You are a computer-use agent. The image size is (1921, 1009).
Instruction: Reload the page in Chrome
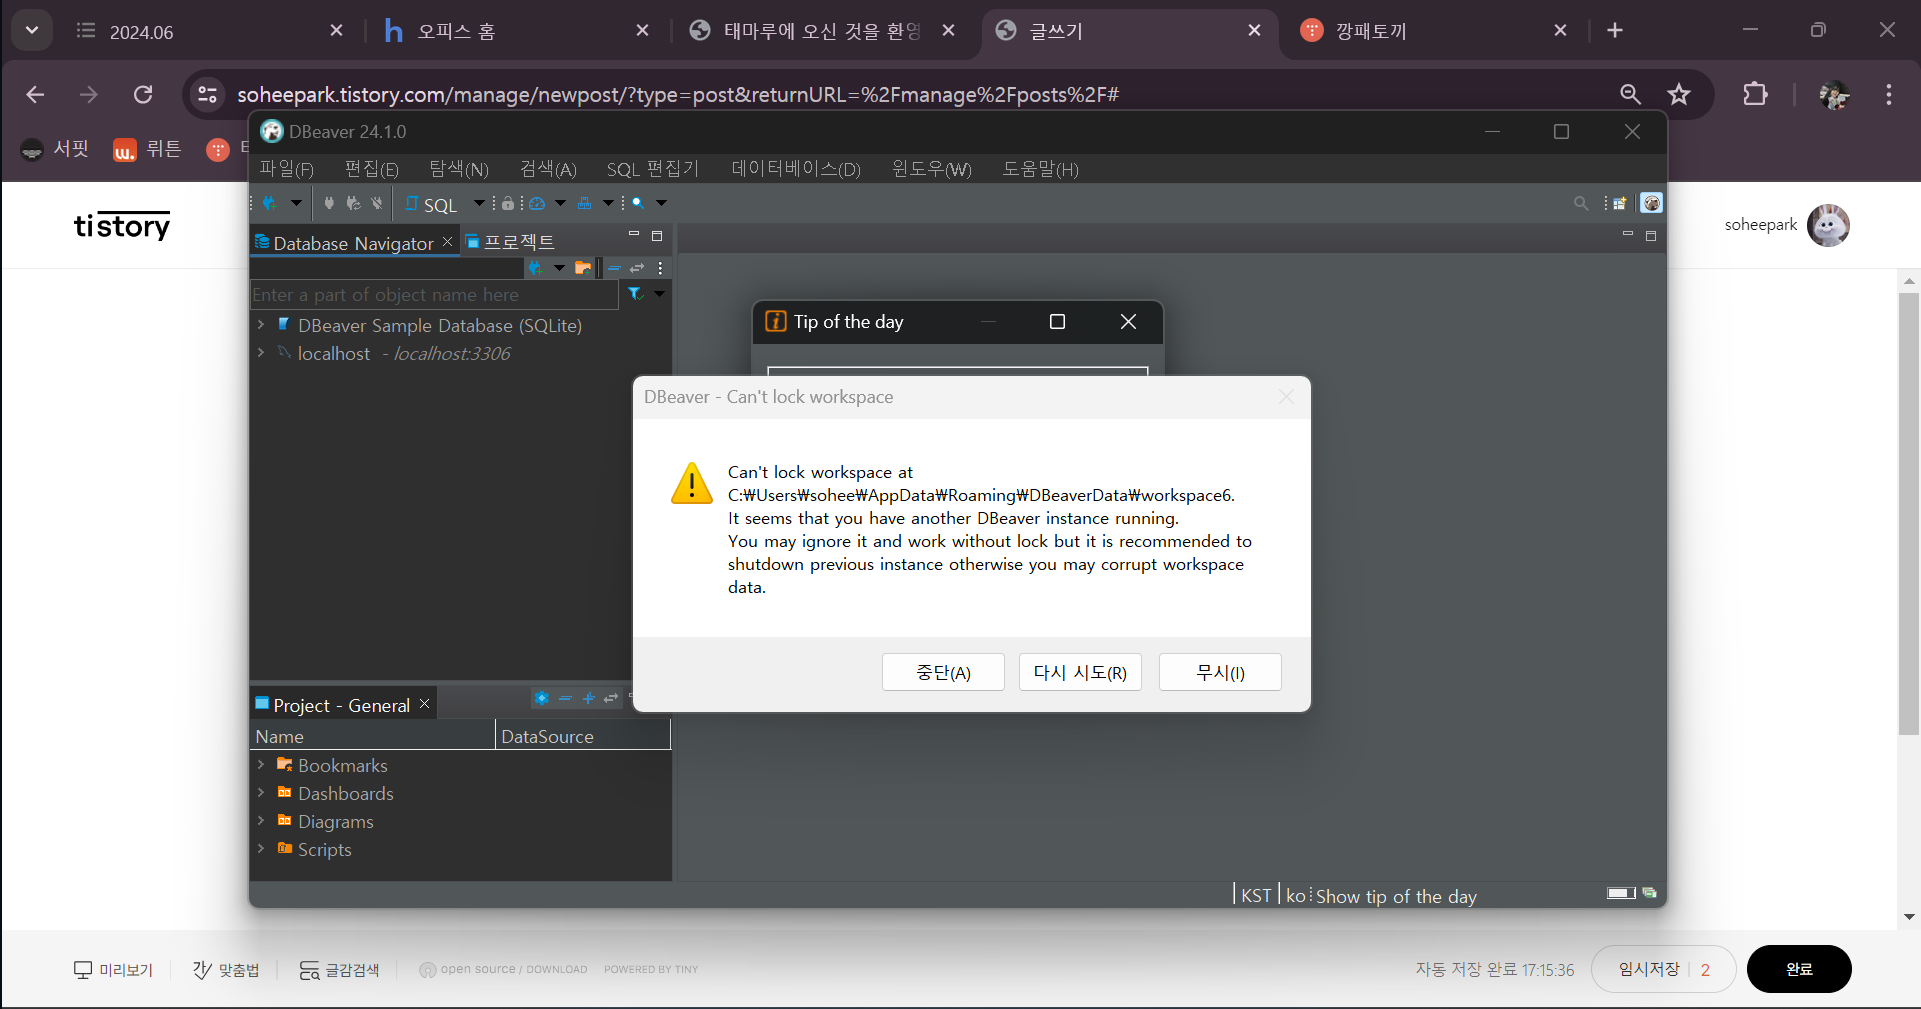pos(143,94)
